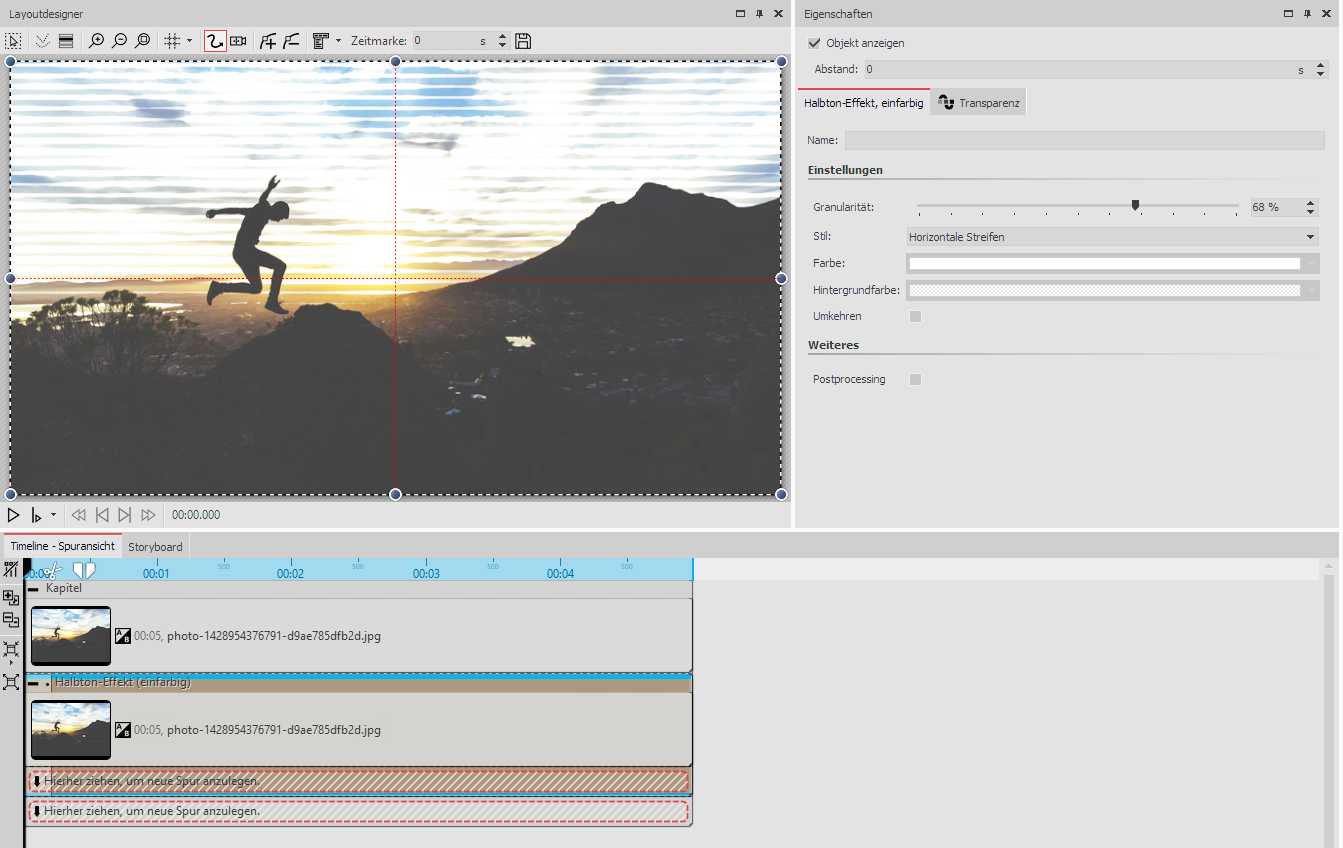The height and width of the screenshot is (848, 1343).
Task: Save the Zeitmarke using the disk icon
Action: coord(522,40)
